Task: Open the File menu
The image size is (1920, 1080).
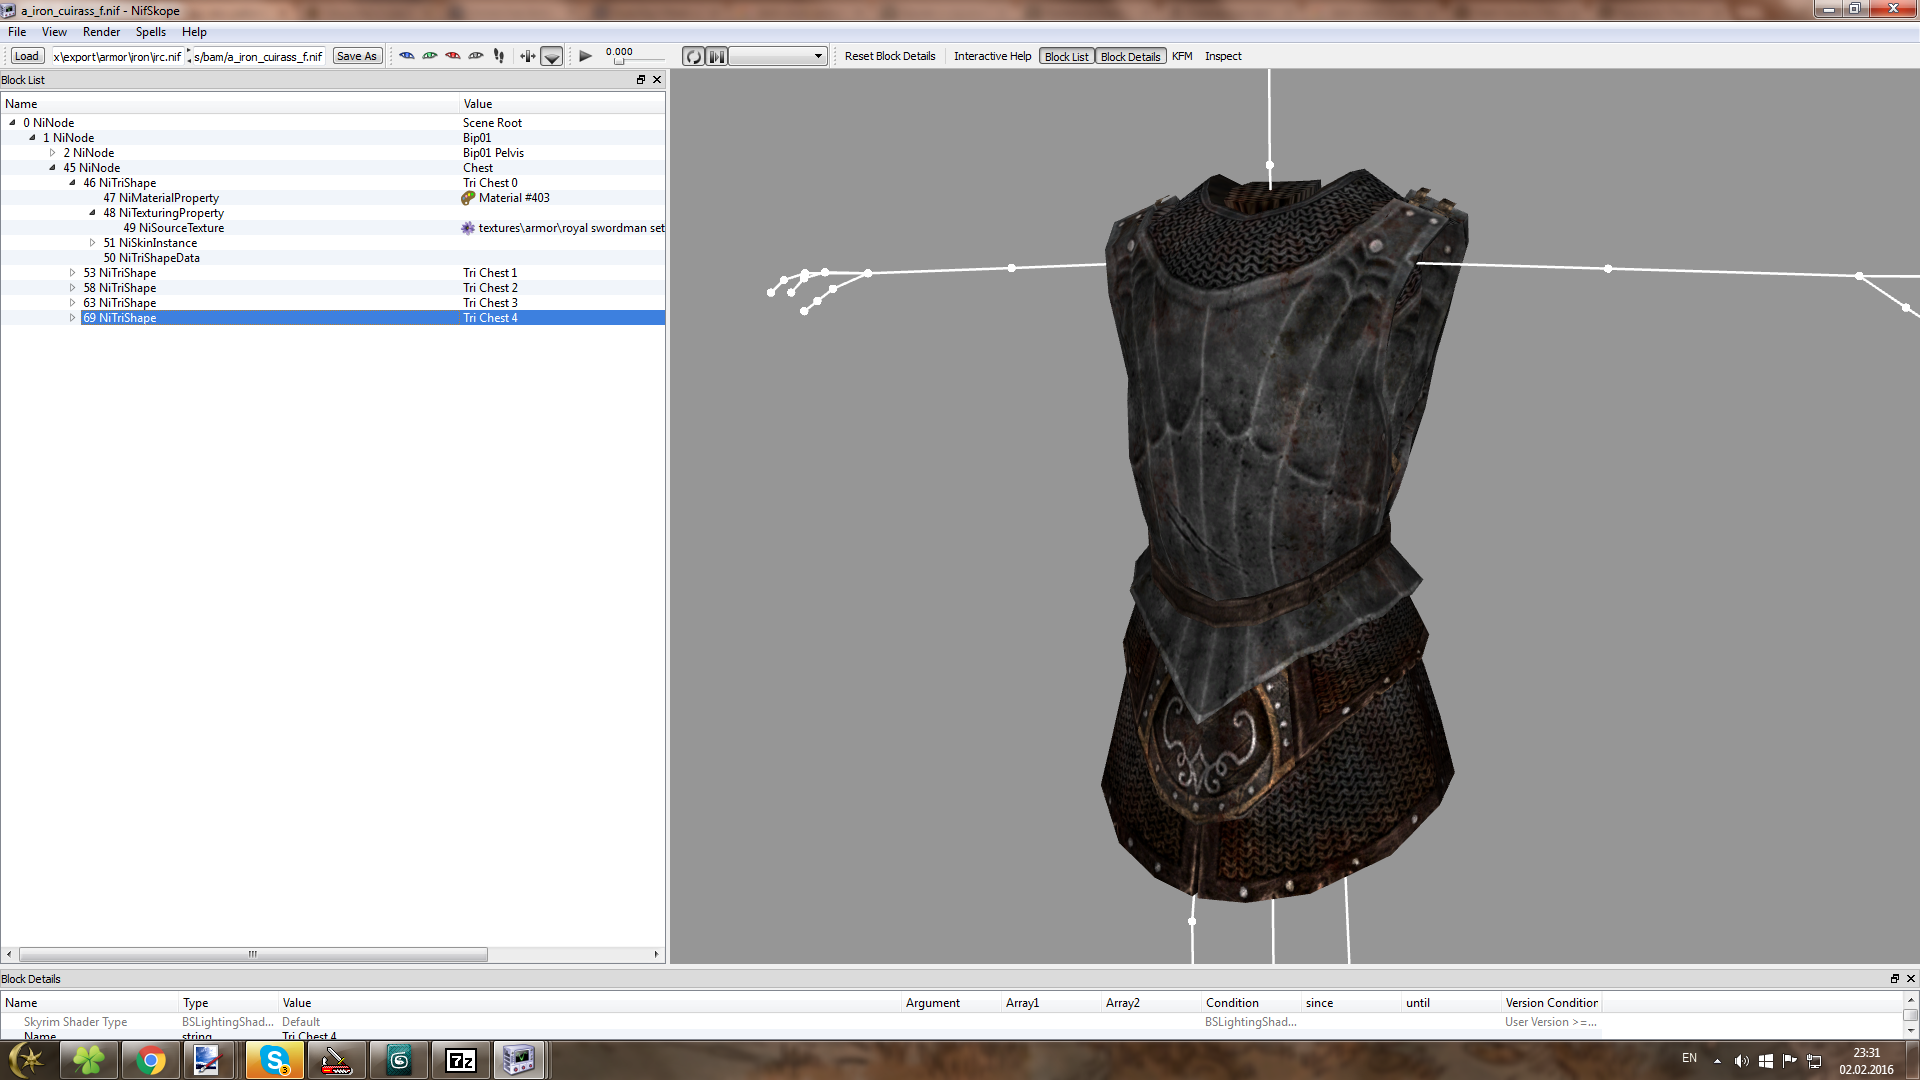Action: [x=17, y=32]
